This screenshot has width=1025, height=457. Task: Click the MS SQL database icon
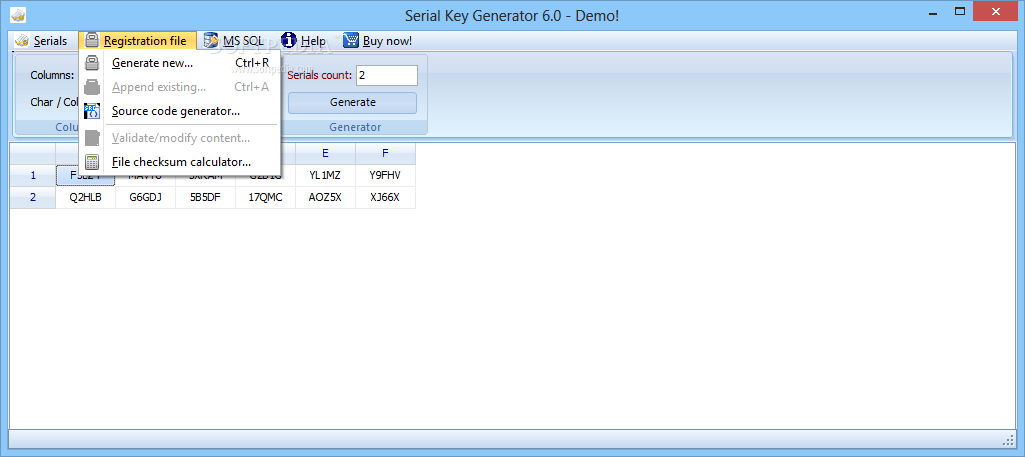(211, 41)
